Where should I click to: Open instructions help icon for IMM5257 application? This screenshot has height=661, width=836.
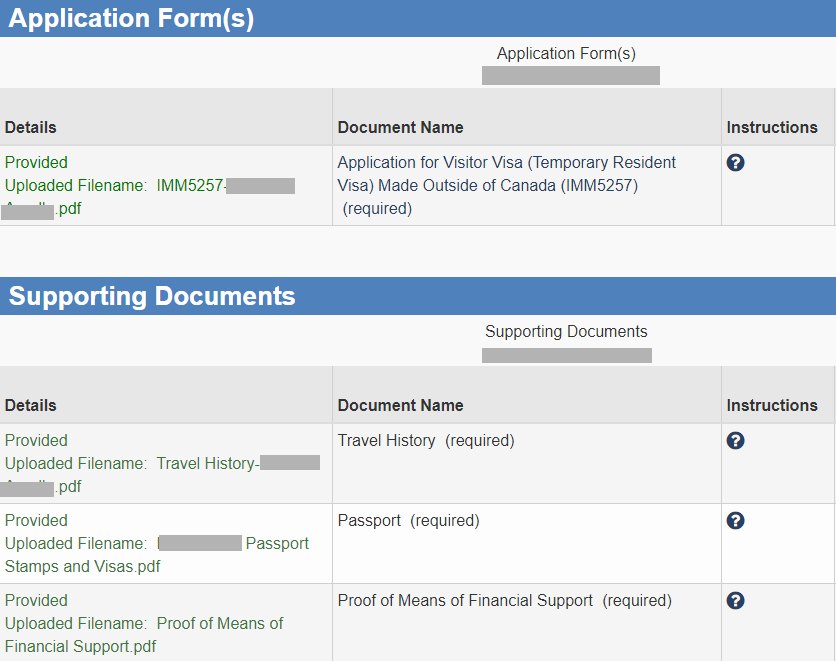736,163
